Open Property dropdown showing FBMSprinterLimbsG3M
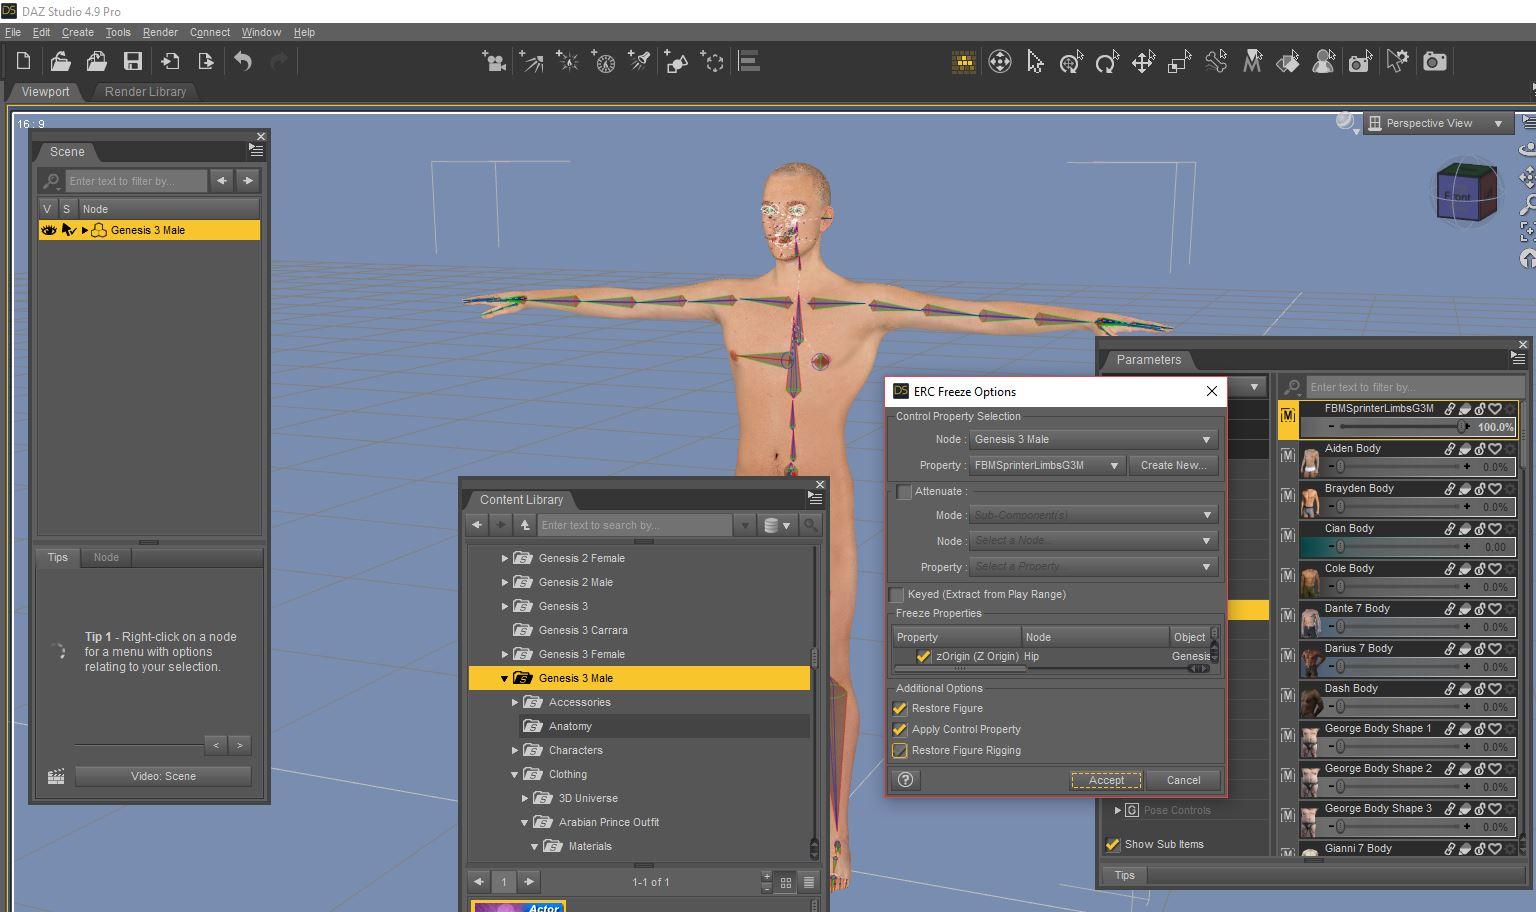This screenshot has width=1536, height=912. (1047, 465)
